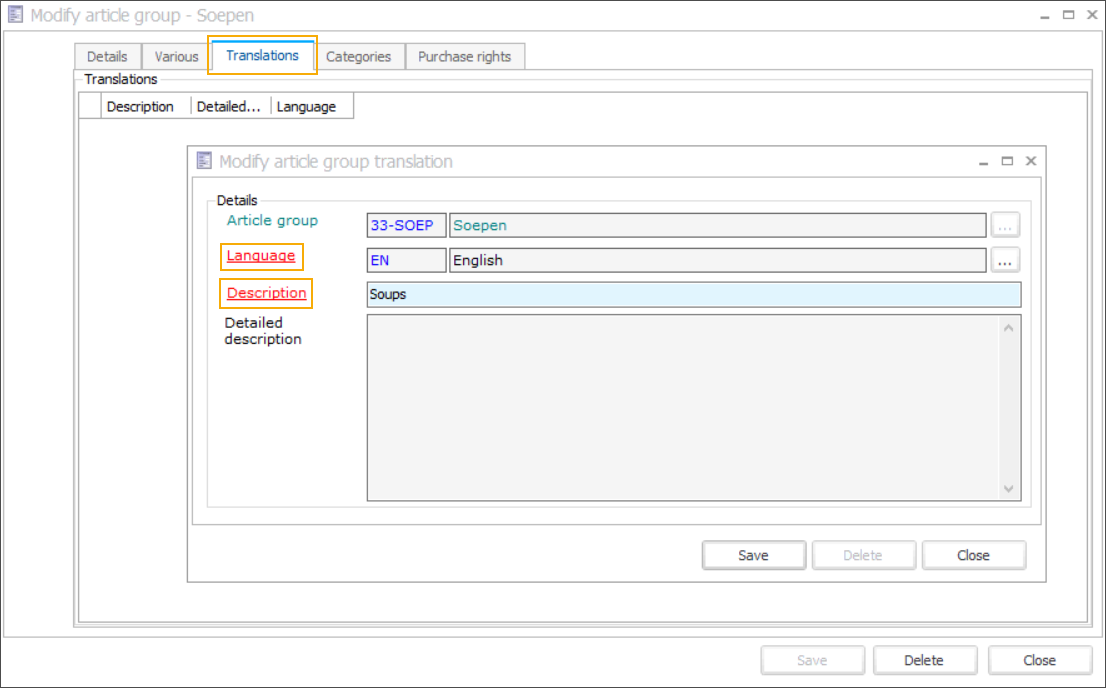
Task: Switch to Purchase rights tab
Action: point(464,57)
